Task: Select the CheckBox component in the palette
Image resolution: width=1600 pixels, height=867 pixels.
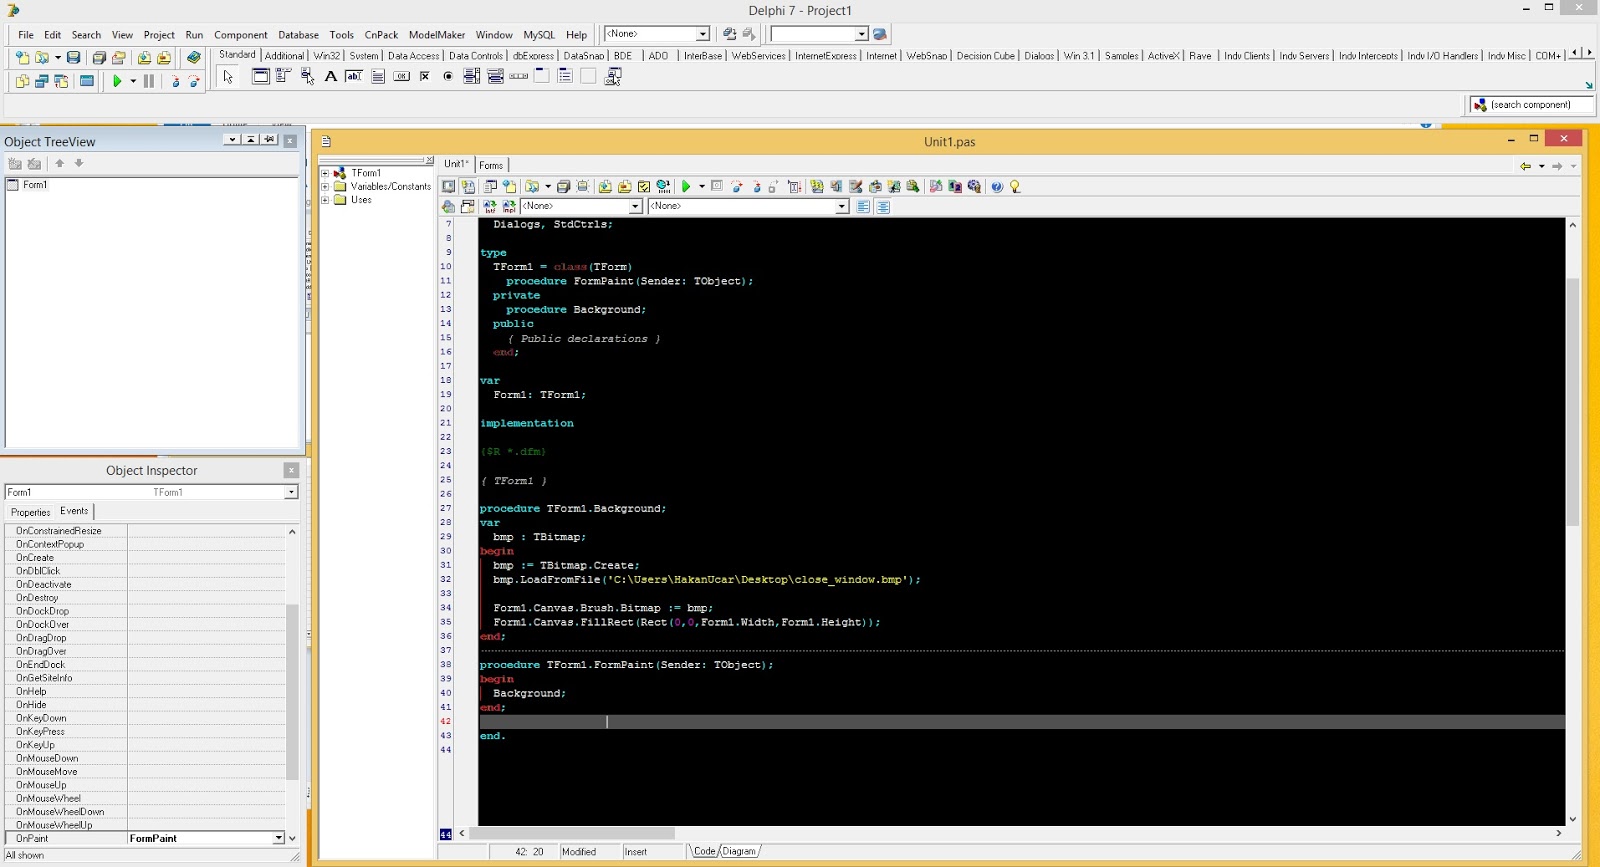Action: [425, 76]
